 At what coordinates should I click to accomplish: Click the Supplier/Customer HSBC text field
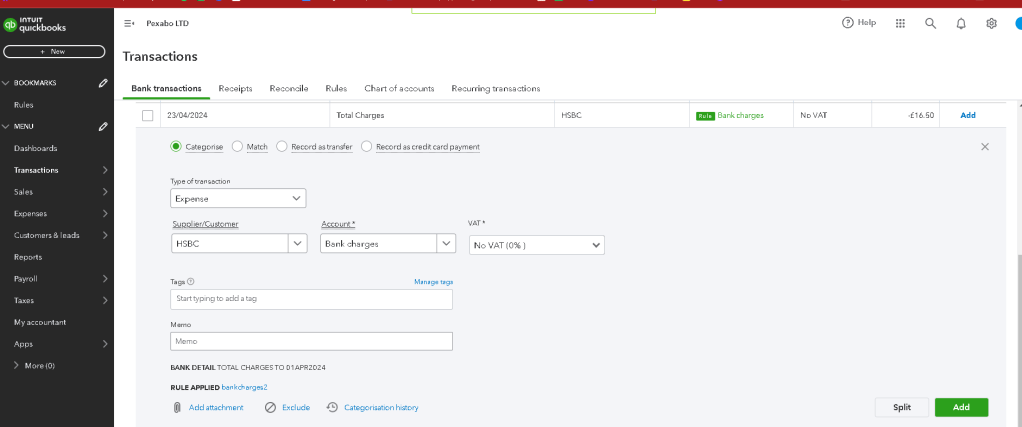(x=229, y=243)
